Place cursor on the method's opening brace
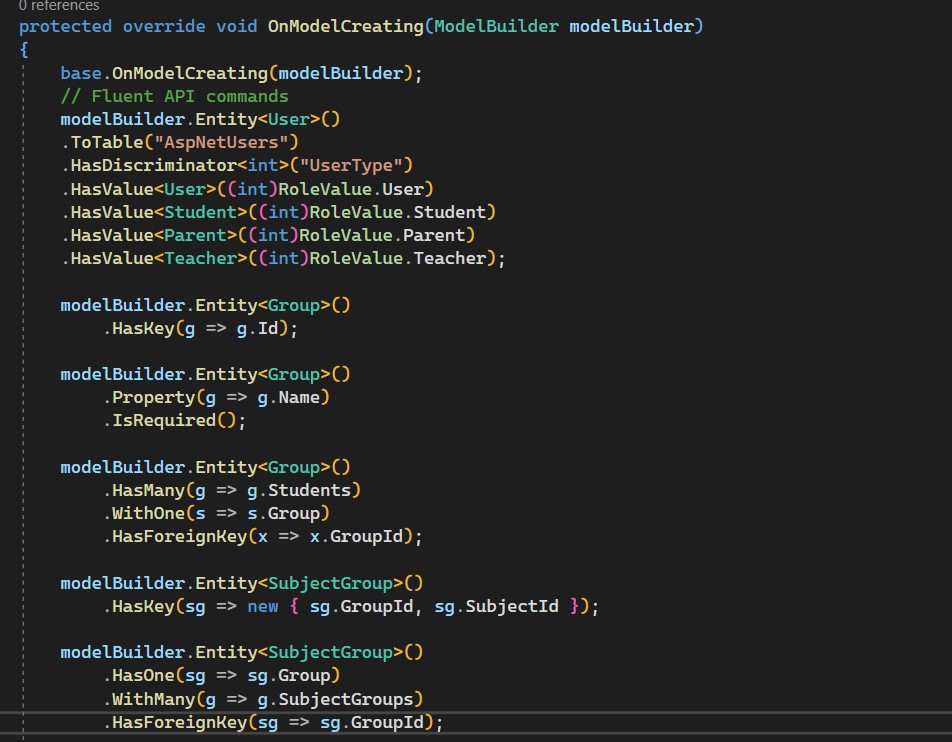 (24, 49)
